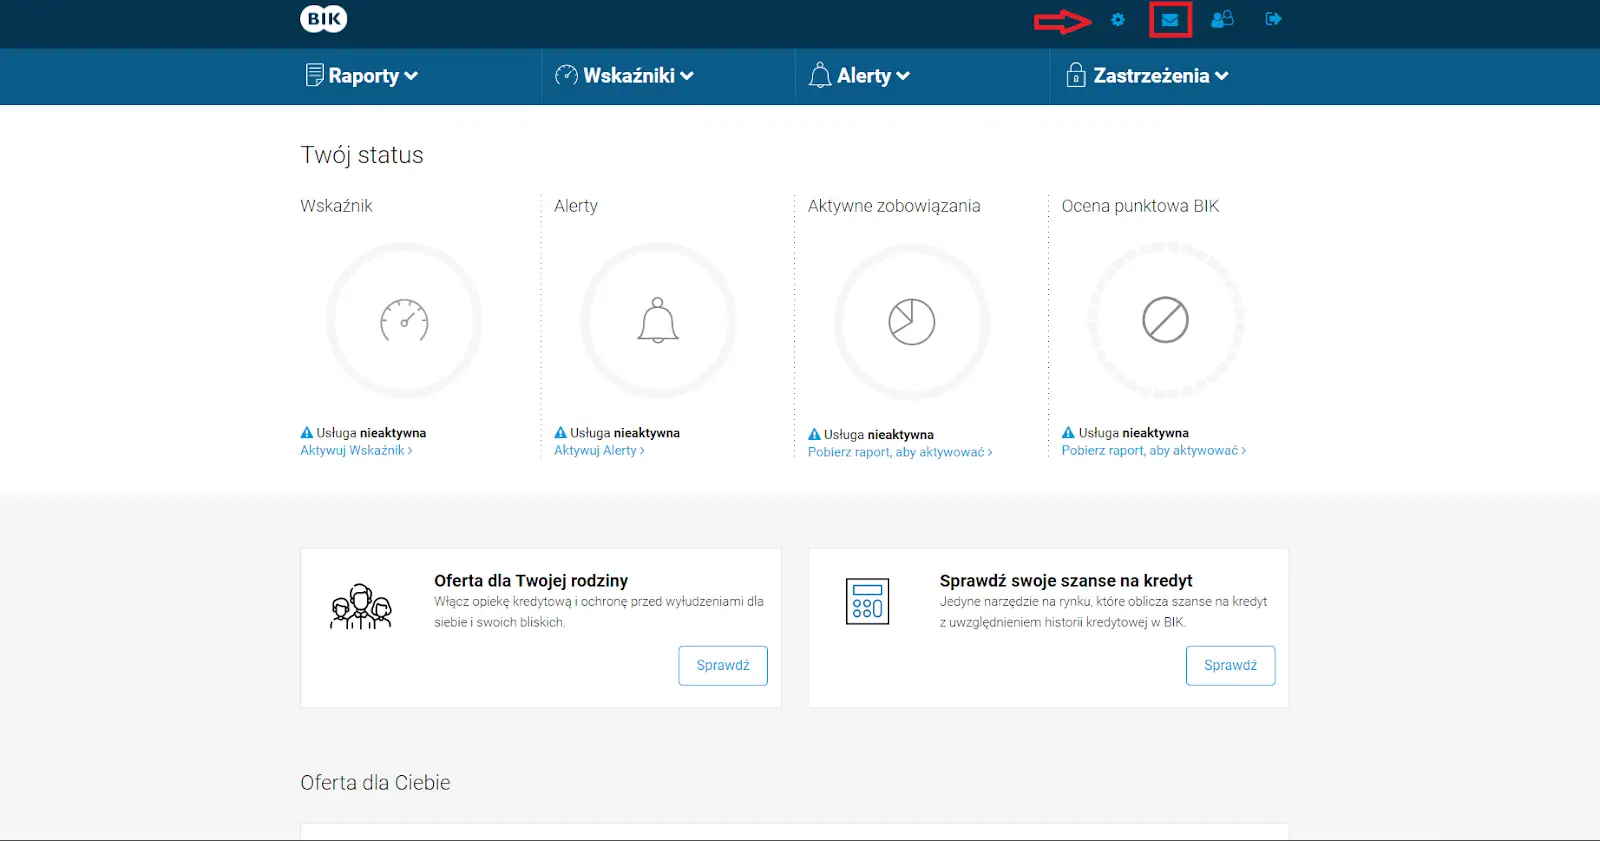Click Usługa nieaktywna text under Alerty

click(x=625, y=433)
